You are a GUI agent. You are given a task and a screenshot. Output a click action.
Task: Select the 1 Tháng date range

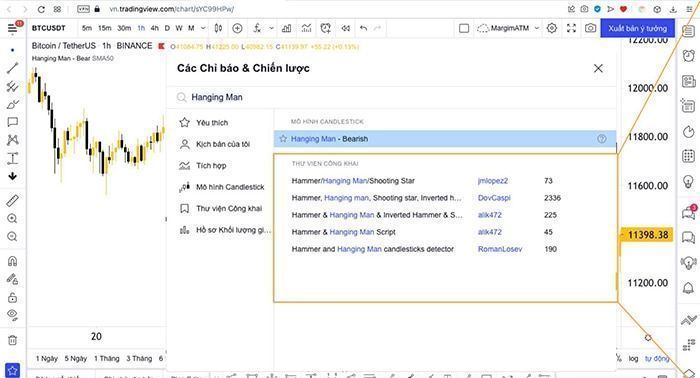pyautogui.click(x=106, y=358)
